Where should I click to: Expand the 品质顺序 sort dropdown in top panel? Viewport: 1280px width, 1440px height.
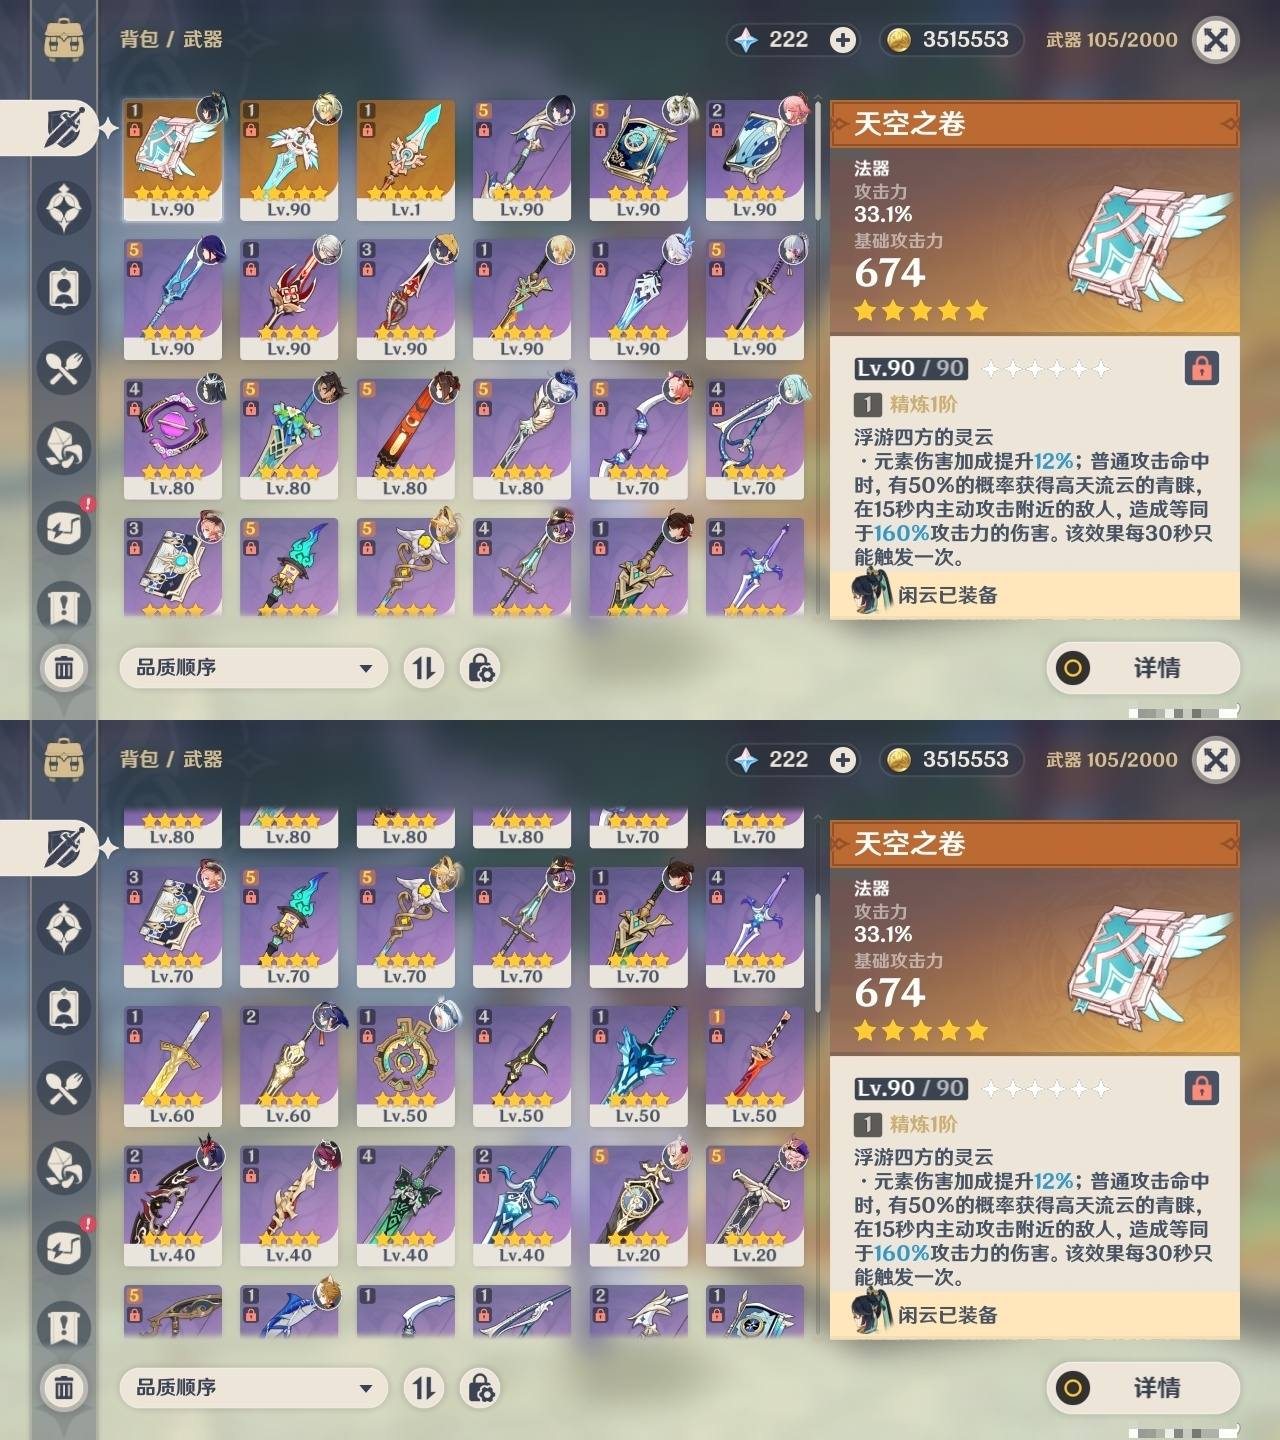(x=253, y=668)
